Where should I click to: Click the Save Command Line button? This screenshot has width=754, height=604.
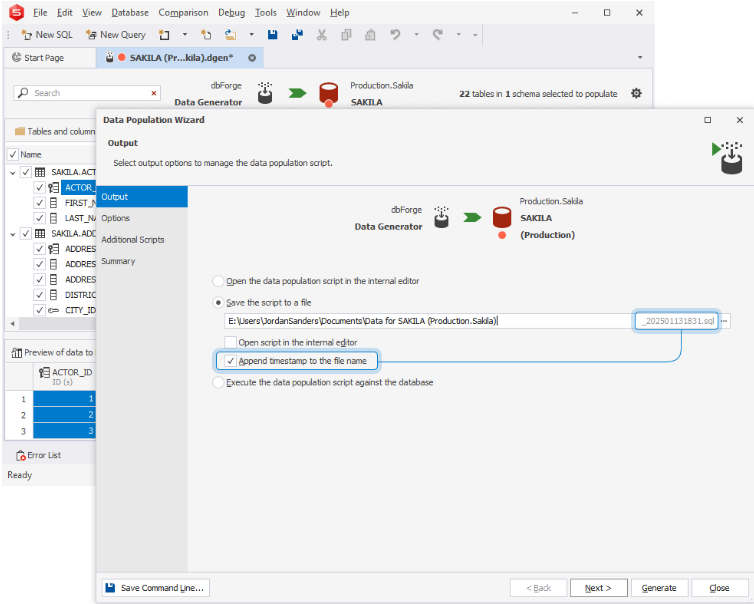[x=156, y=588]
